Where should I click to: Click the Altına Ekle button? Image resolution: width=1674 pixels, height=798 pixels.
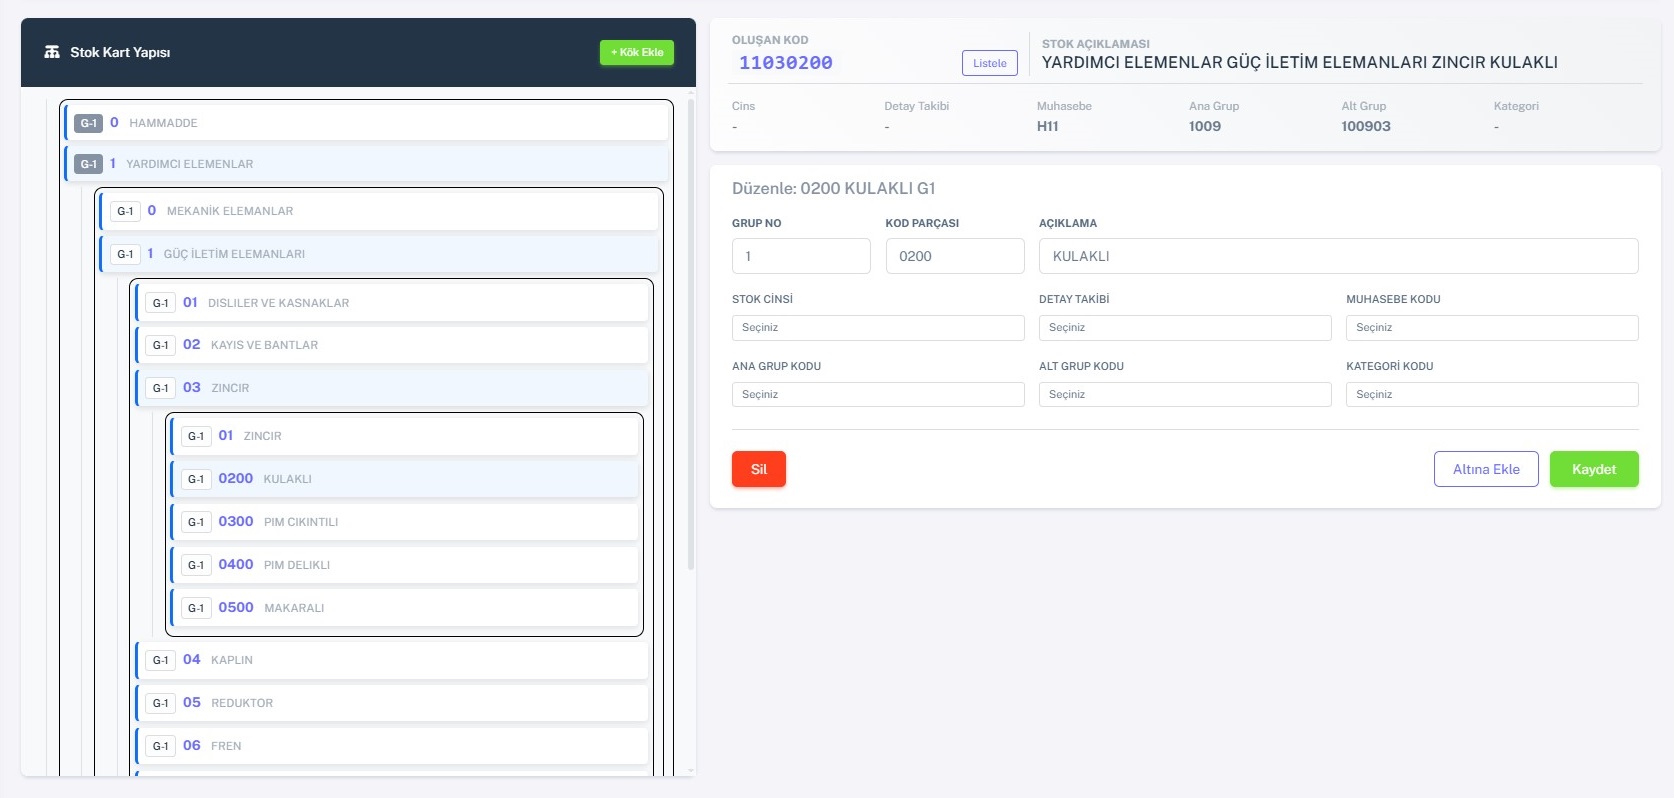1485,469
